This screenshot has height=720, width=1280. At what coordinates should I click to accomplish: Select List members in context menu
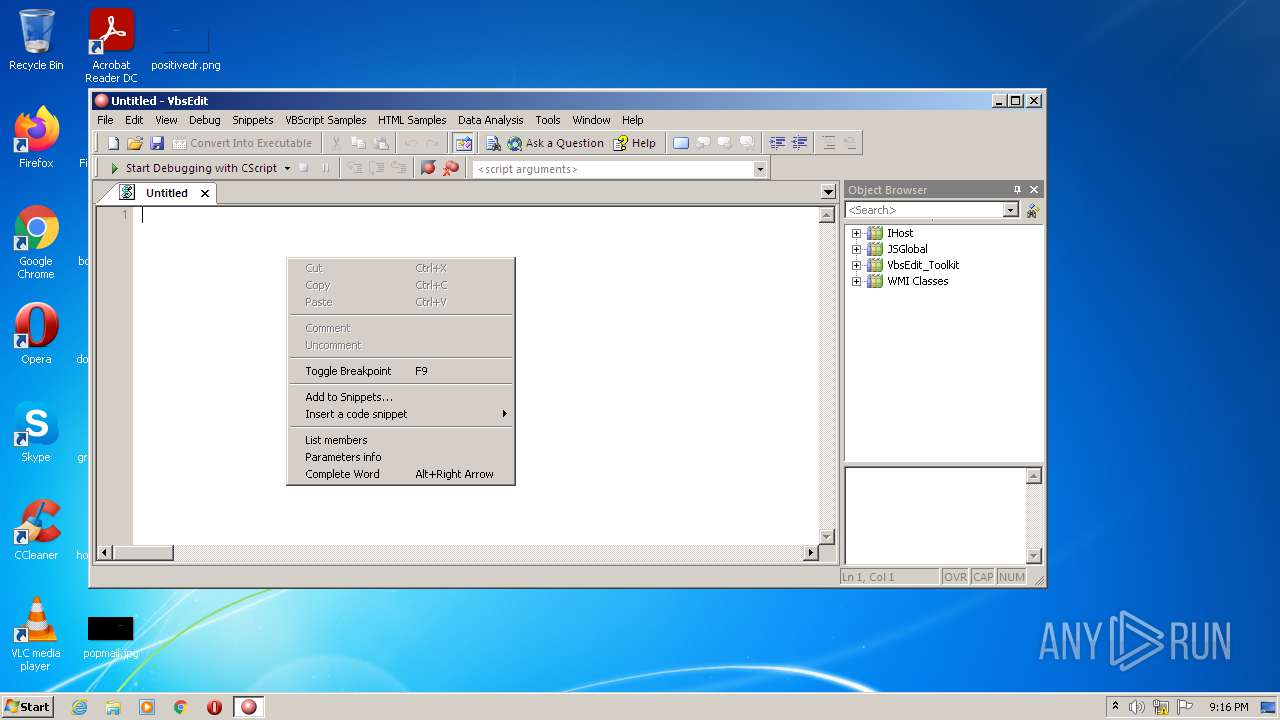pos(400,440)
